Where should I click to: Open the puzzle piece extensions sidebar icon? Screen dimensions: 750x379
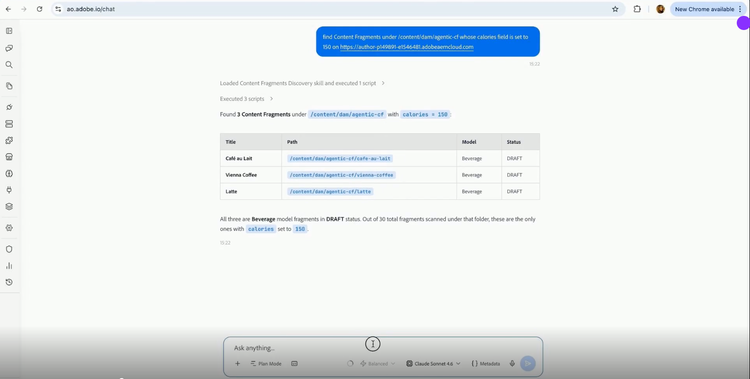[x=9, y=141]
